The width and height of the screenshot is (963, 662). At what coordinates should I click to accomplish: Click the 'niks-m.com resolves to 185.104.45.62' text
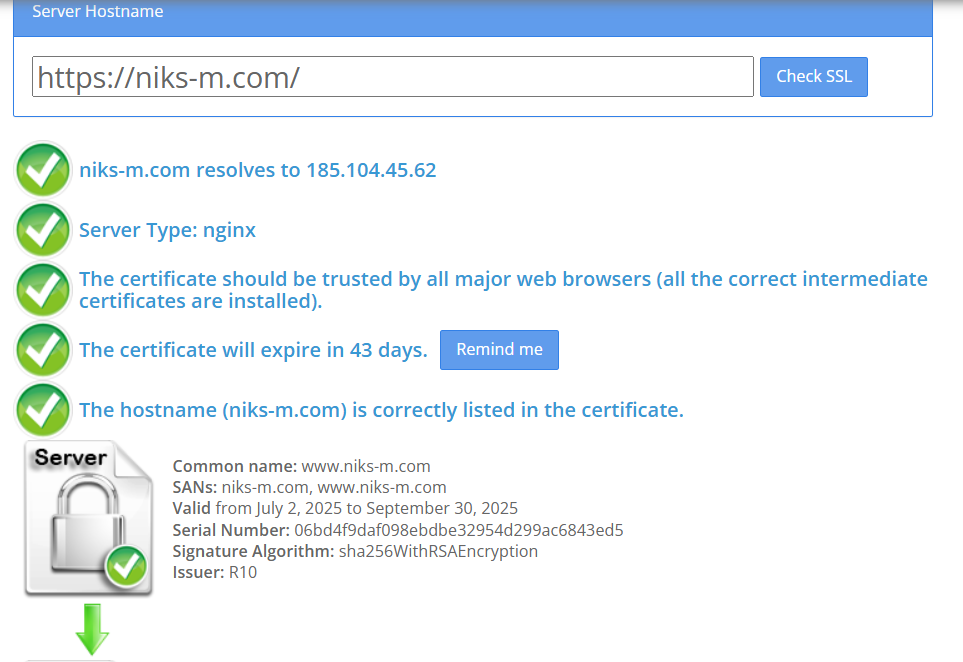click(x=257, y=170)
